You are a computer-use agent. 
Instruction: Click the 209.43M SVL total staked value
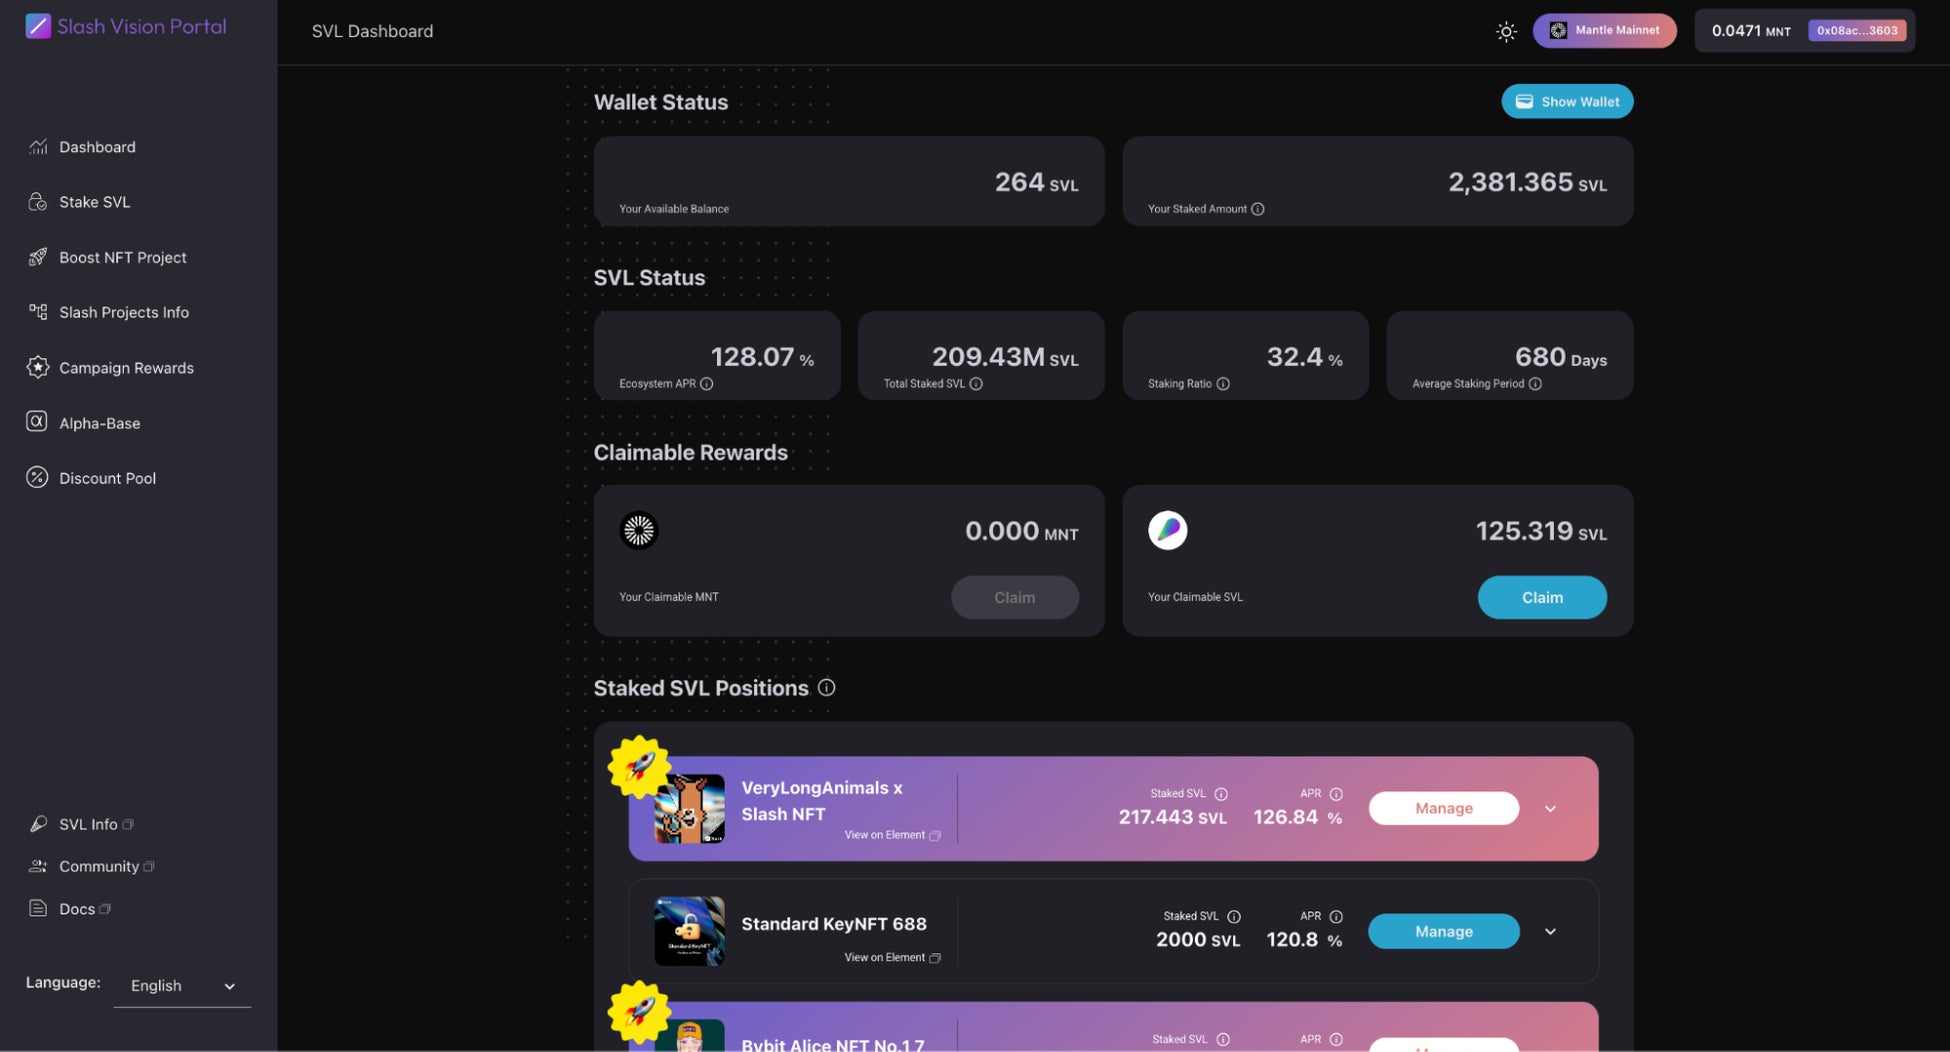(1005, 357)
